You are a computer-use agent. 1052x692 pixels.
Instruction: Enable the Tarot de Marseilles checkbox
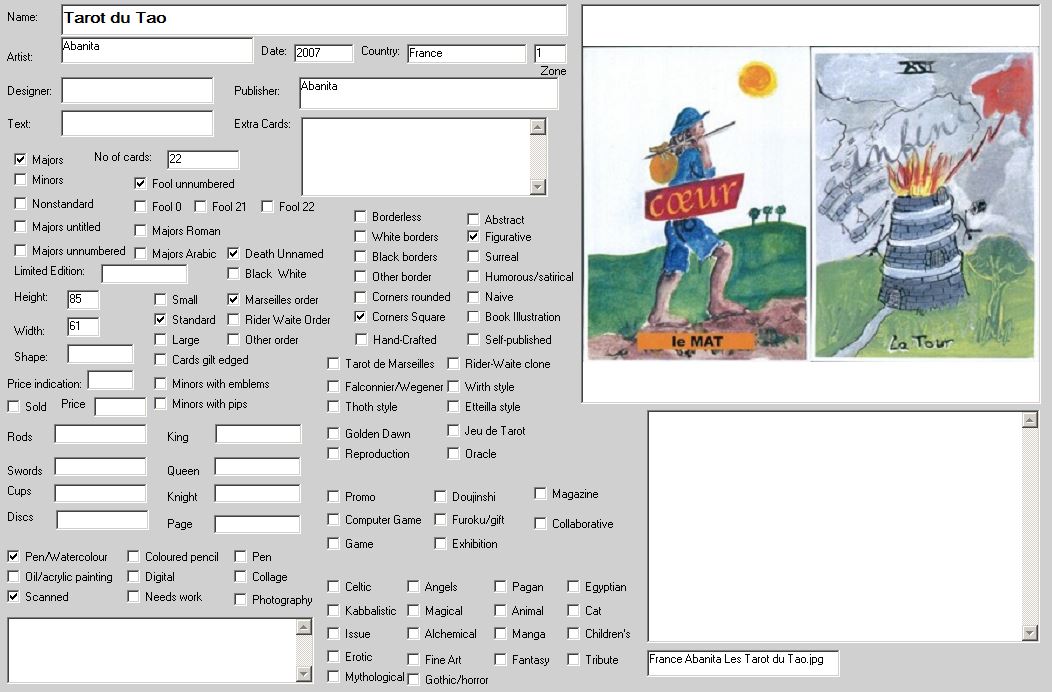[334, 364]
